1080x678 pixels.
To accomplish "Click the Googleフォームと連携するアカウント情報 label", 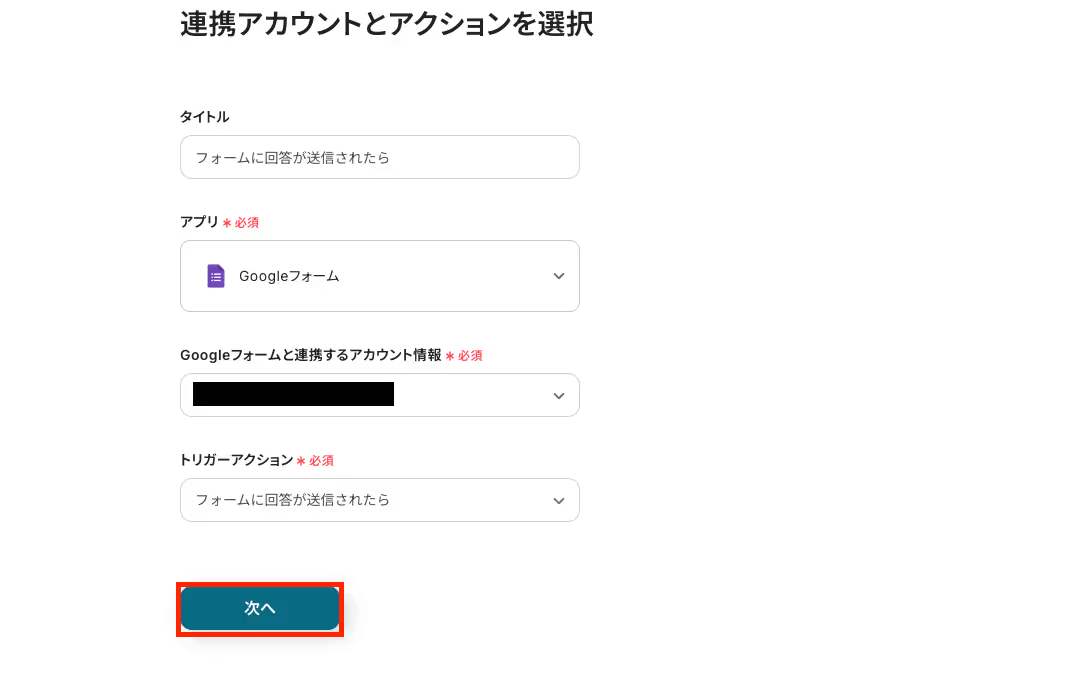I will click(x=311, y=355).
